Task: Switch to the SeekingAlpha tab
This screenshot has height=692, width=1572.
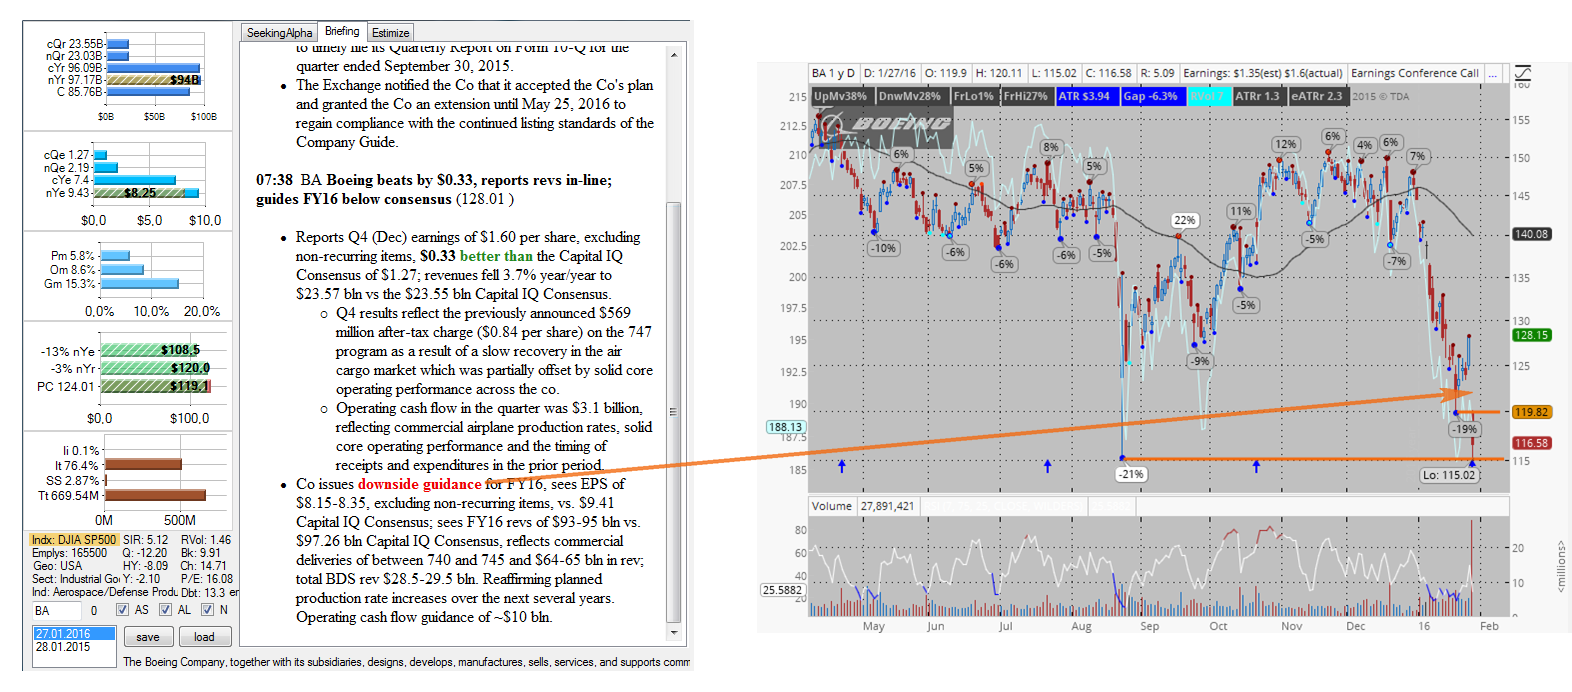Action: [x=279, y=33]
